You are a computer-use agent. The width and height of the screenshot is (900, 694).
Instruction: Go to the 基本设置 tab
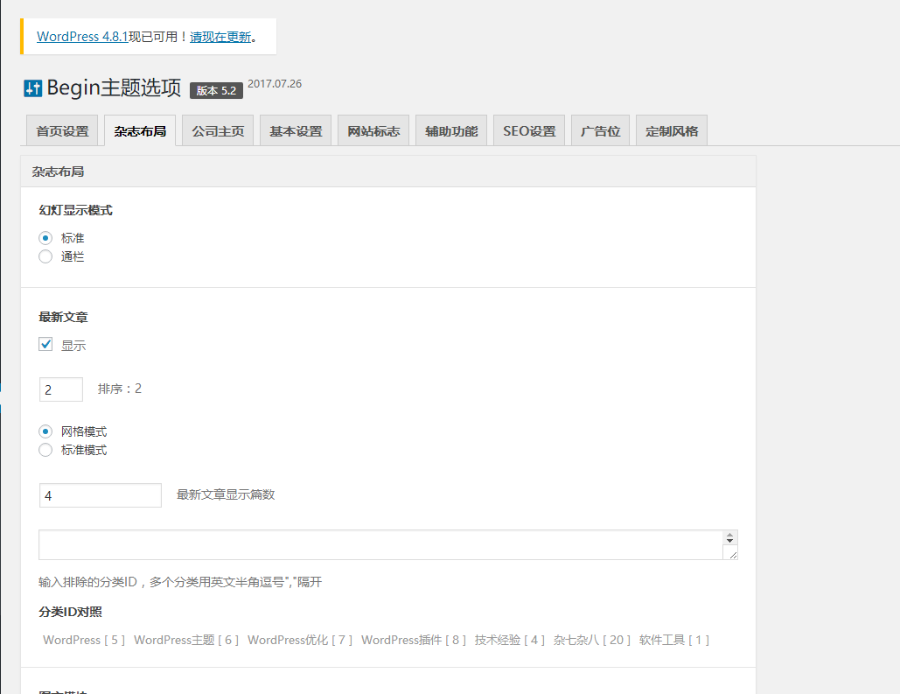click(296, 131)
